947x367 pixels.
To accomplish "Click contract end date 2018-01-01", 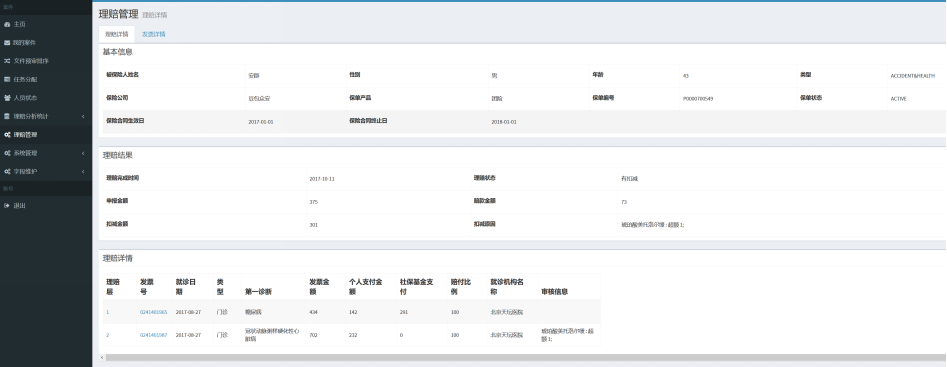I will 504,122.
